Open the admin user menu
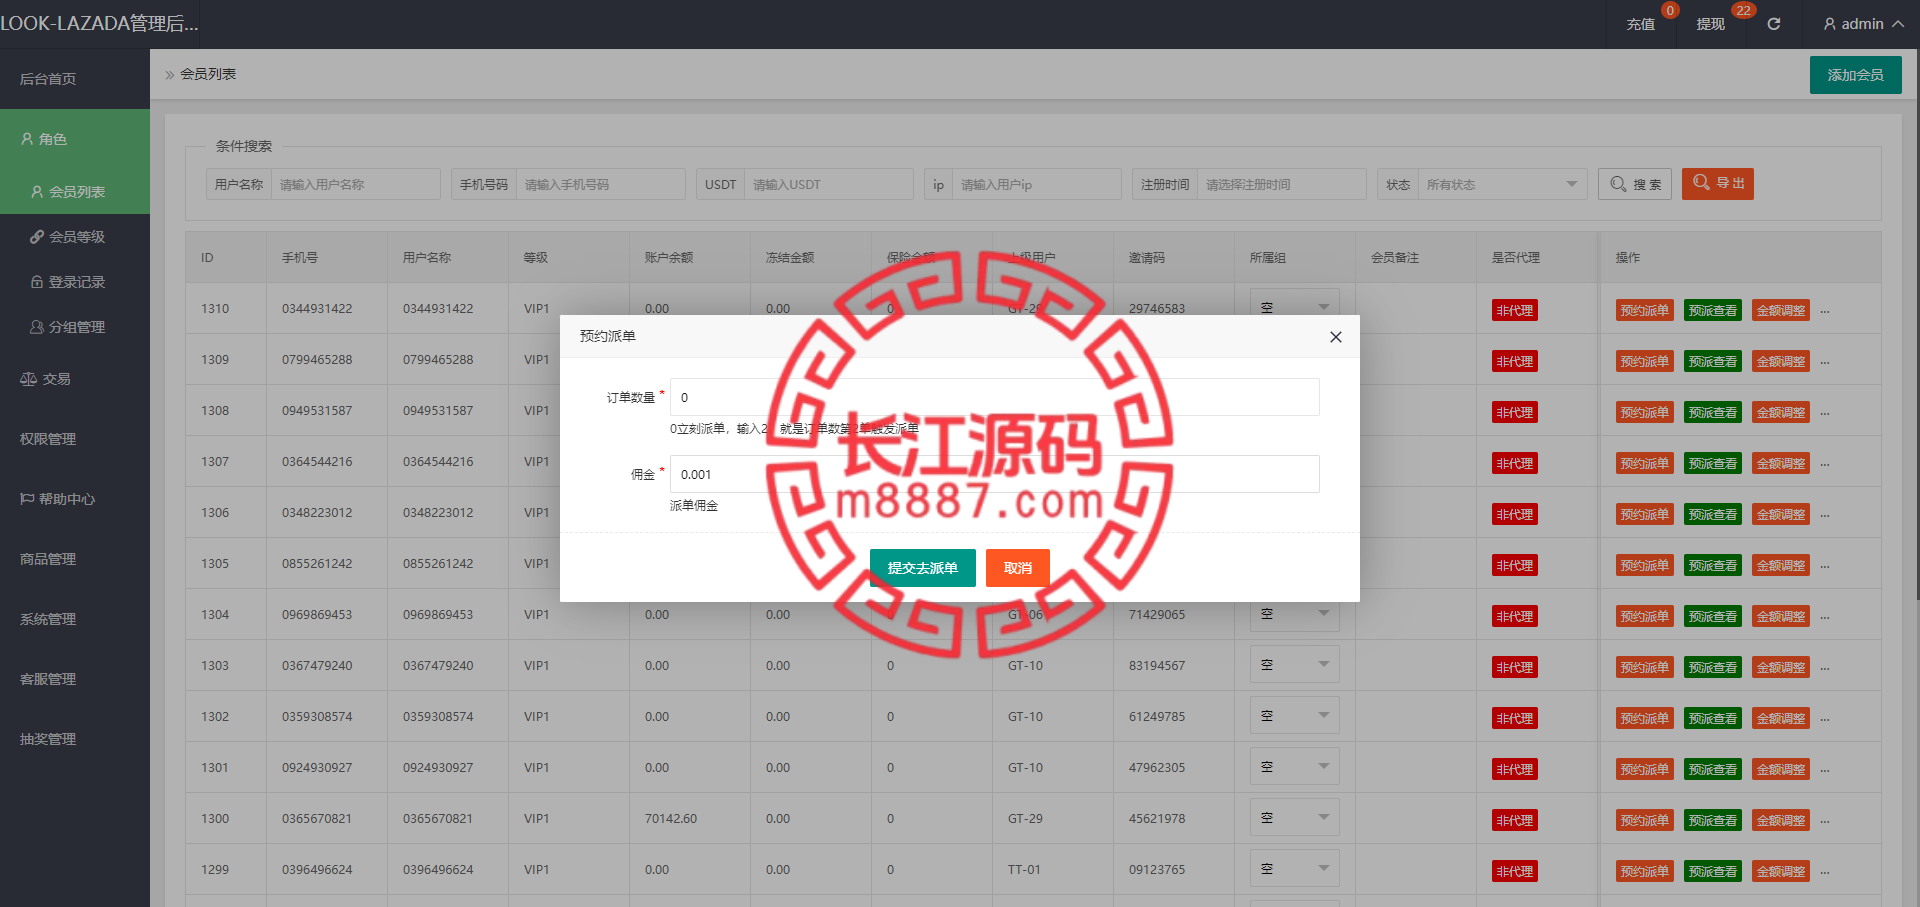The image size is (1920, 907). pos(1863,24)
